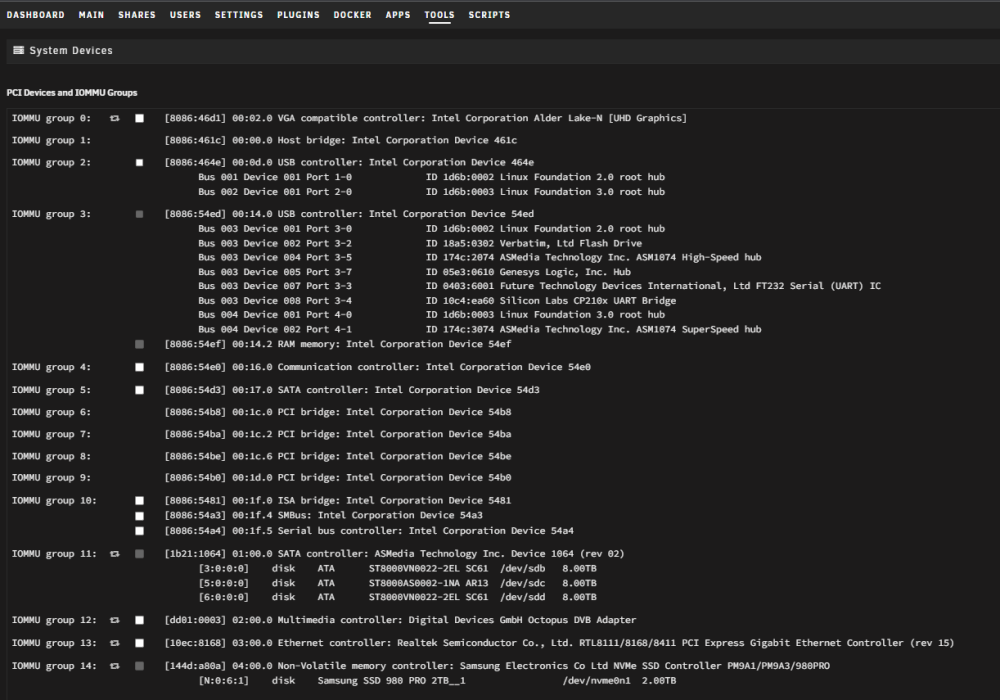The width and height of the screenshot is (1000, 700).
Task: Select the PCI bridge 54ba row
Action: pyautogui.click(x=338, y=434)
